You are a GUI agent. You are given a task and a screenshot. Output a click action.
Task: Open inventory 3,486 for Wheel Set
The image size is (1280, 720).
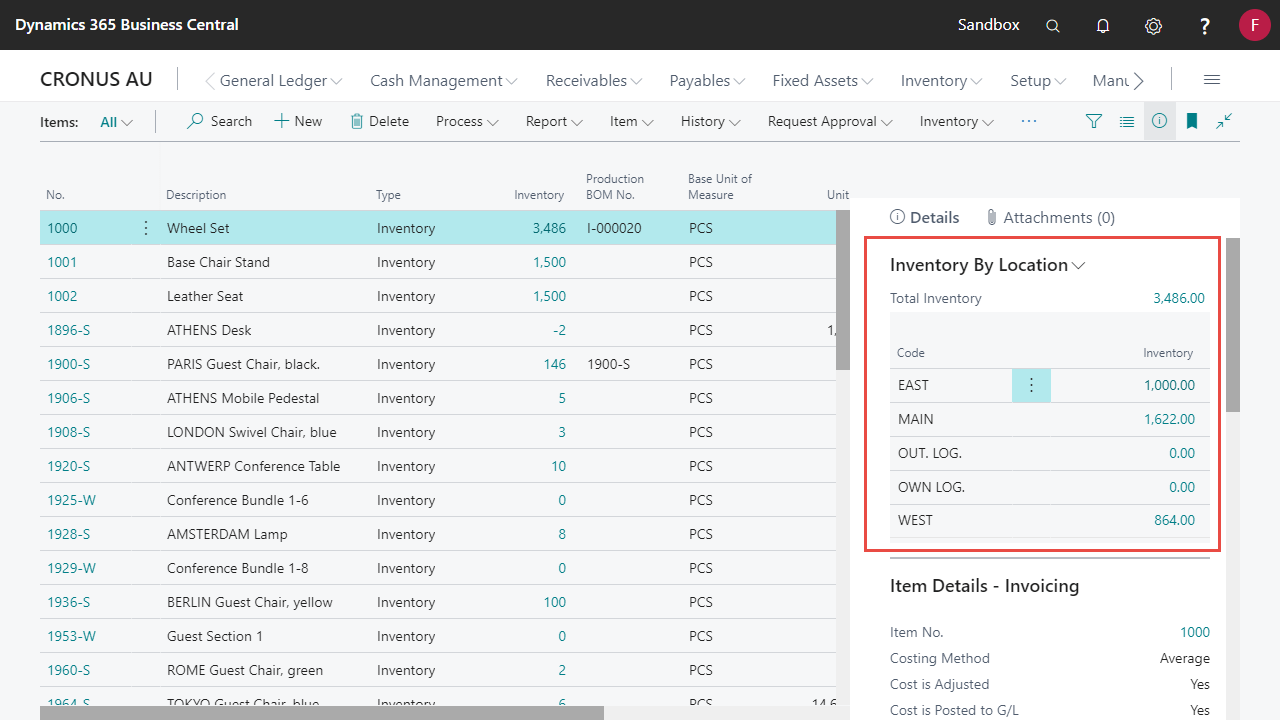pos(549,228)
